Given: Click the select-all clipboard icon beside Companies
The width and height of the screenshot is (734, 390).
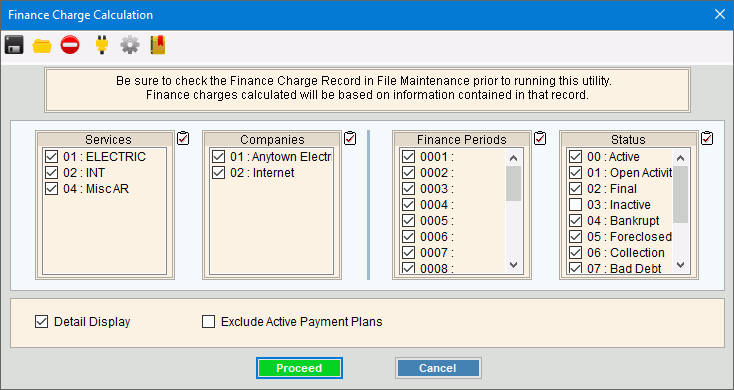Looking at the screenshot, I should 350,138.
